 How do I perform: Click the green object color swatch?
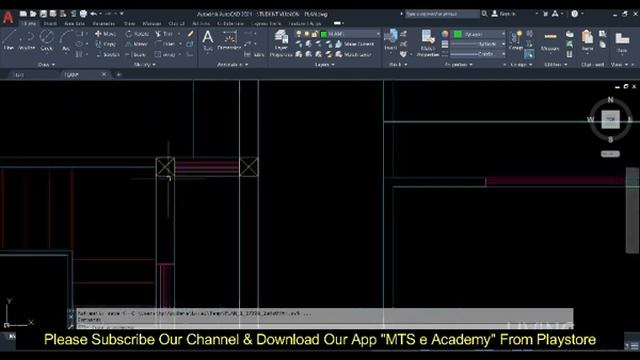(x=458, y=34)
